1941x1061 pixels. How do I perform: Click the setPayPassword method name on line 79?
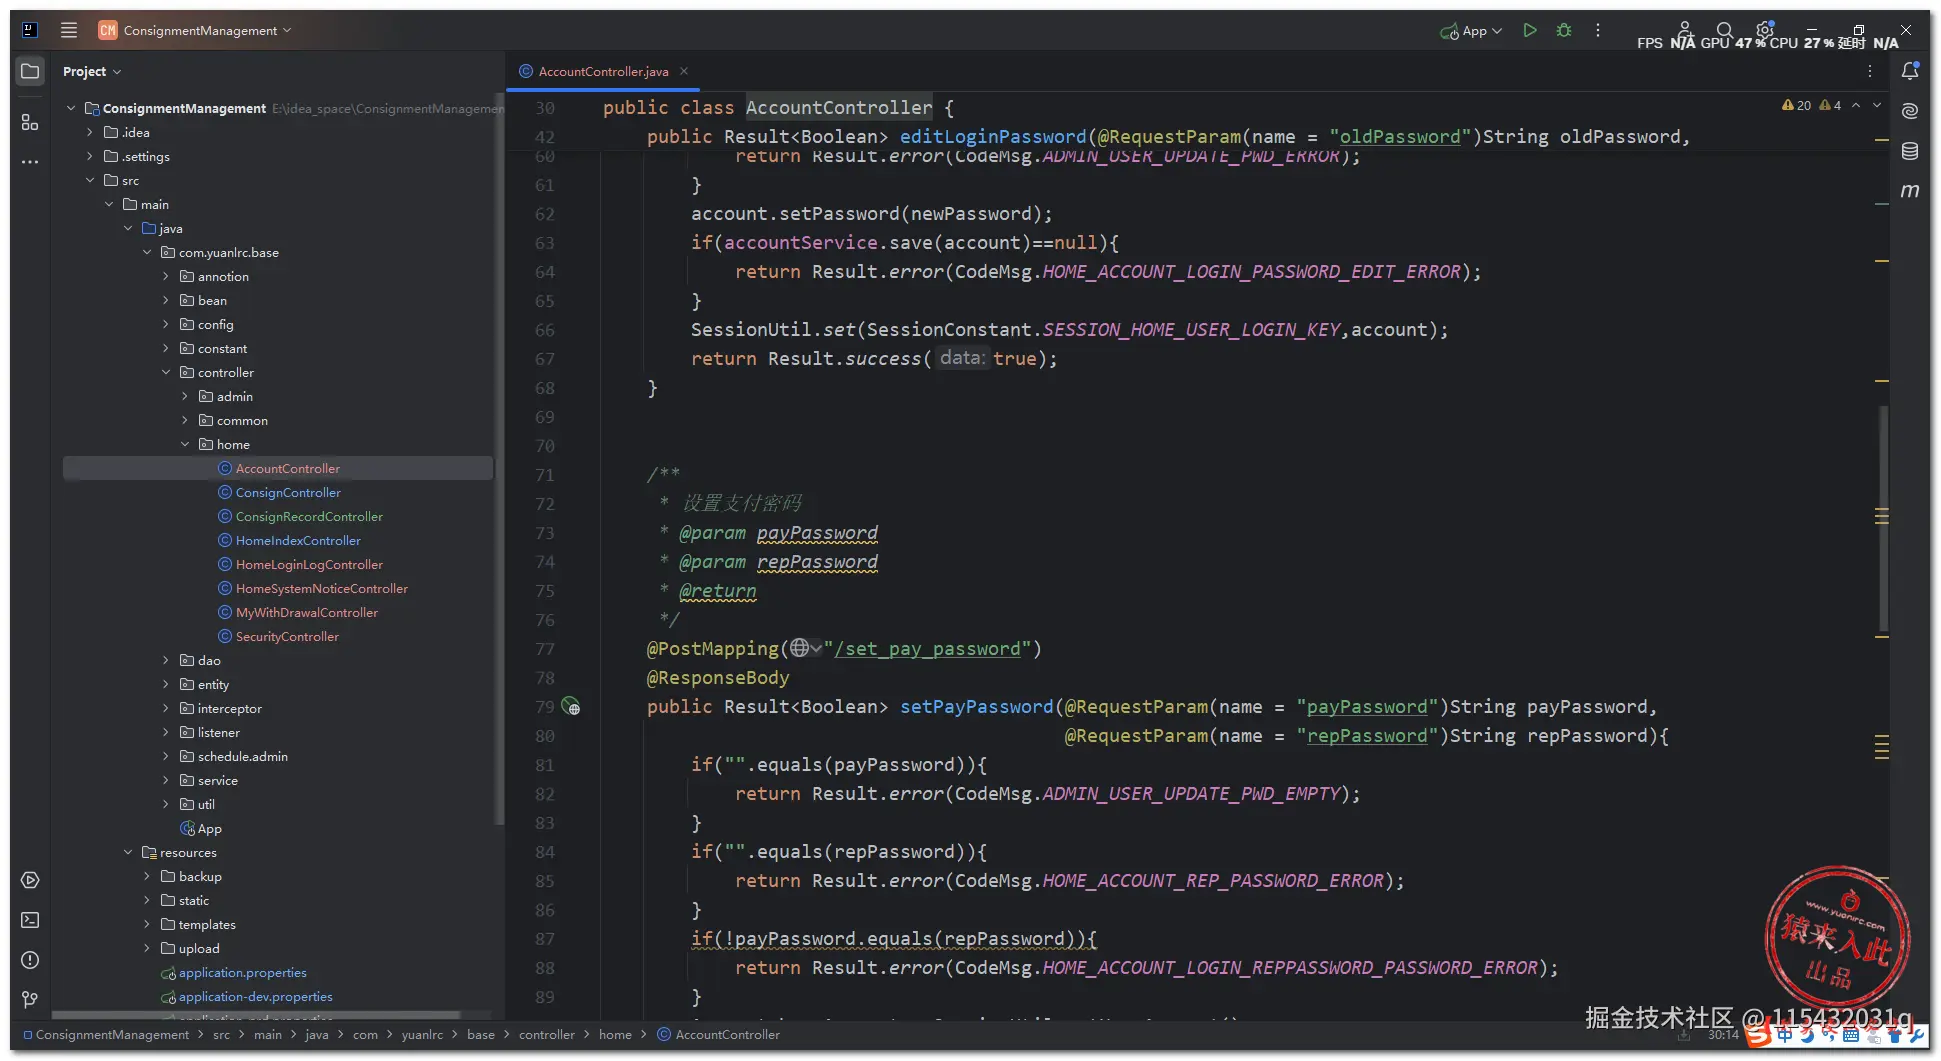click(x=977, y=707)
